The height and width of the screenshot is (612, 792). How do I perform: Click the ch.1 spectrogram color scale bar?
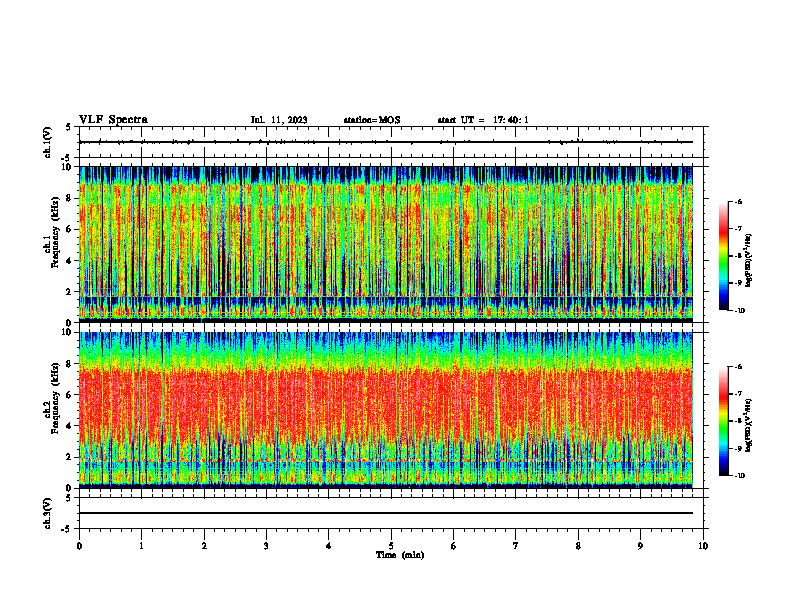pos(723,256)
